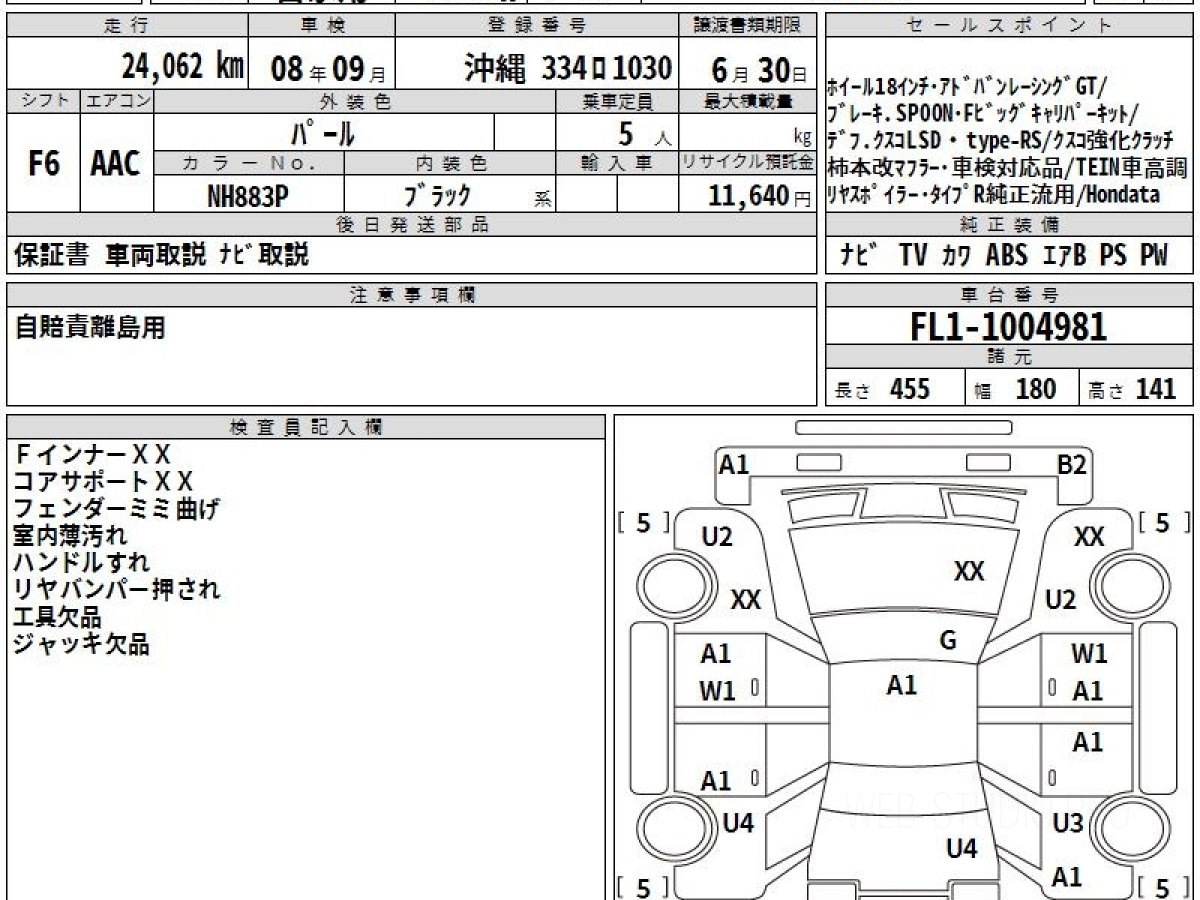This screenshot has height=900, width=1200.
Task: Click the 注意事項欄 header
Action: tap(413, 295)
